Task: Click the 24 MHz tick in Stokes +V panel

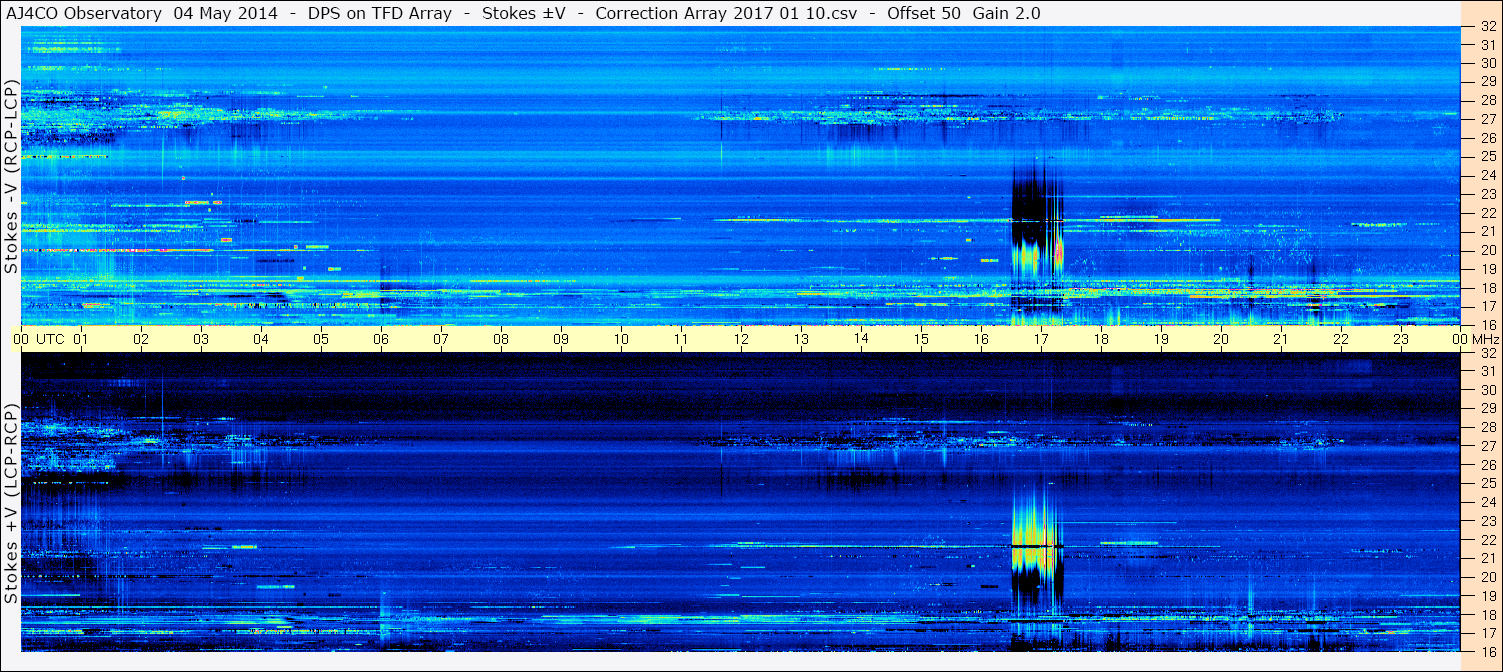Action: 1487,502
